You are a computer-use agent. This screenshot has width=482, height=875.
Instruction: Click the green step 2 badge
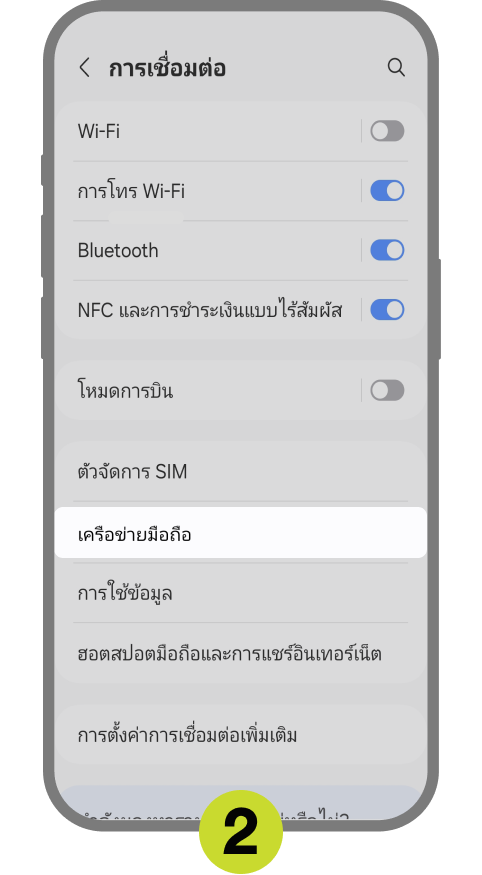click(241, 831)
